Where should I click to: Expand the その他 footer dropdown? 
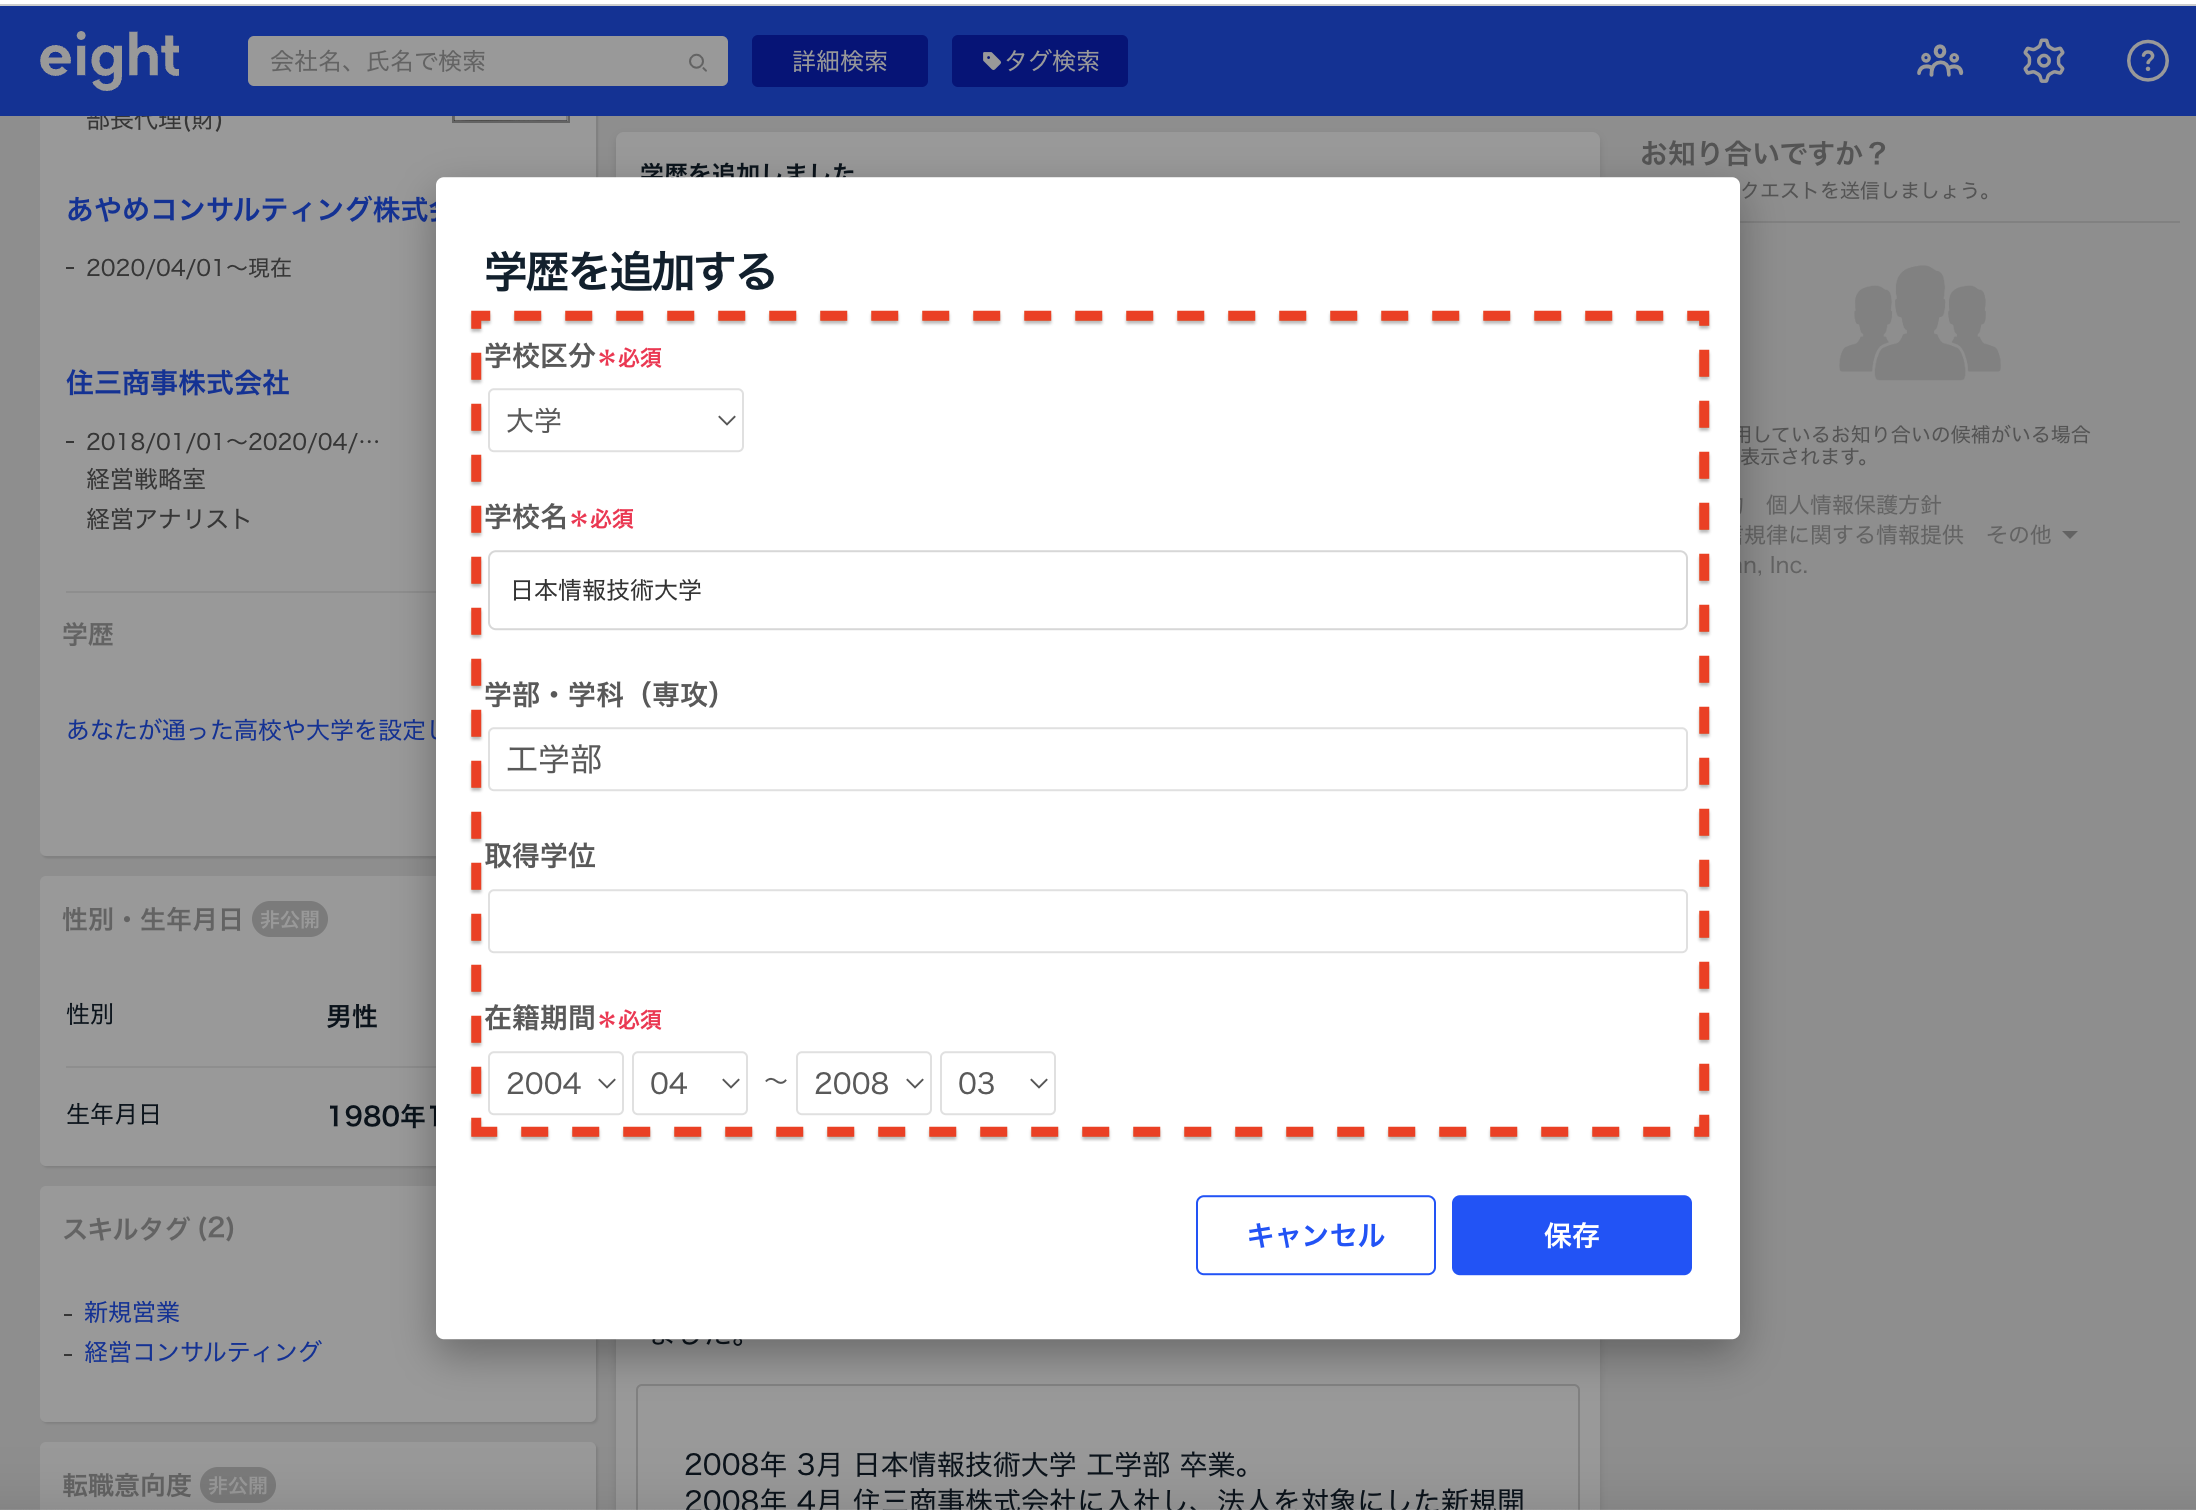coord(2032,535)
